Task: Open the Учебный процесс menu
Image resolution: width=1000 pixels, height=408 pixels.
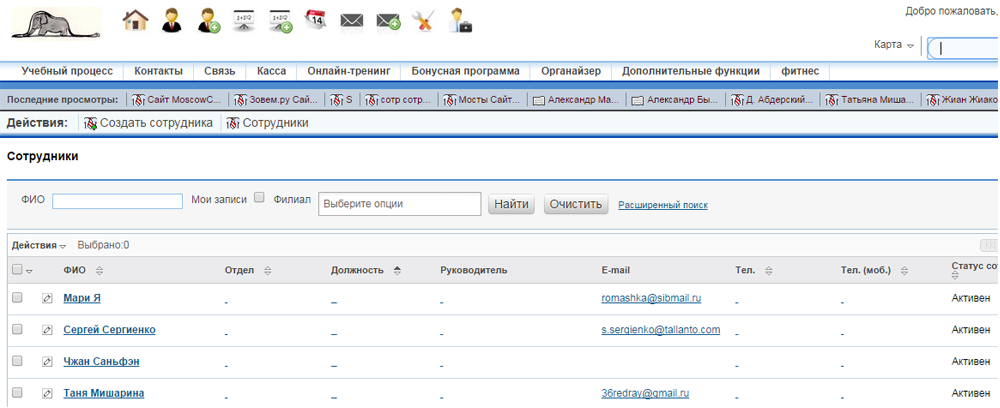Action: (x=67, y=71)
